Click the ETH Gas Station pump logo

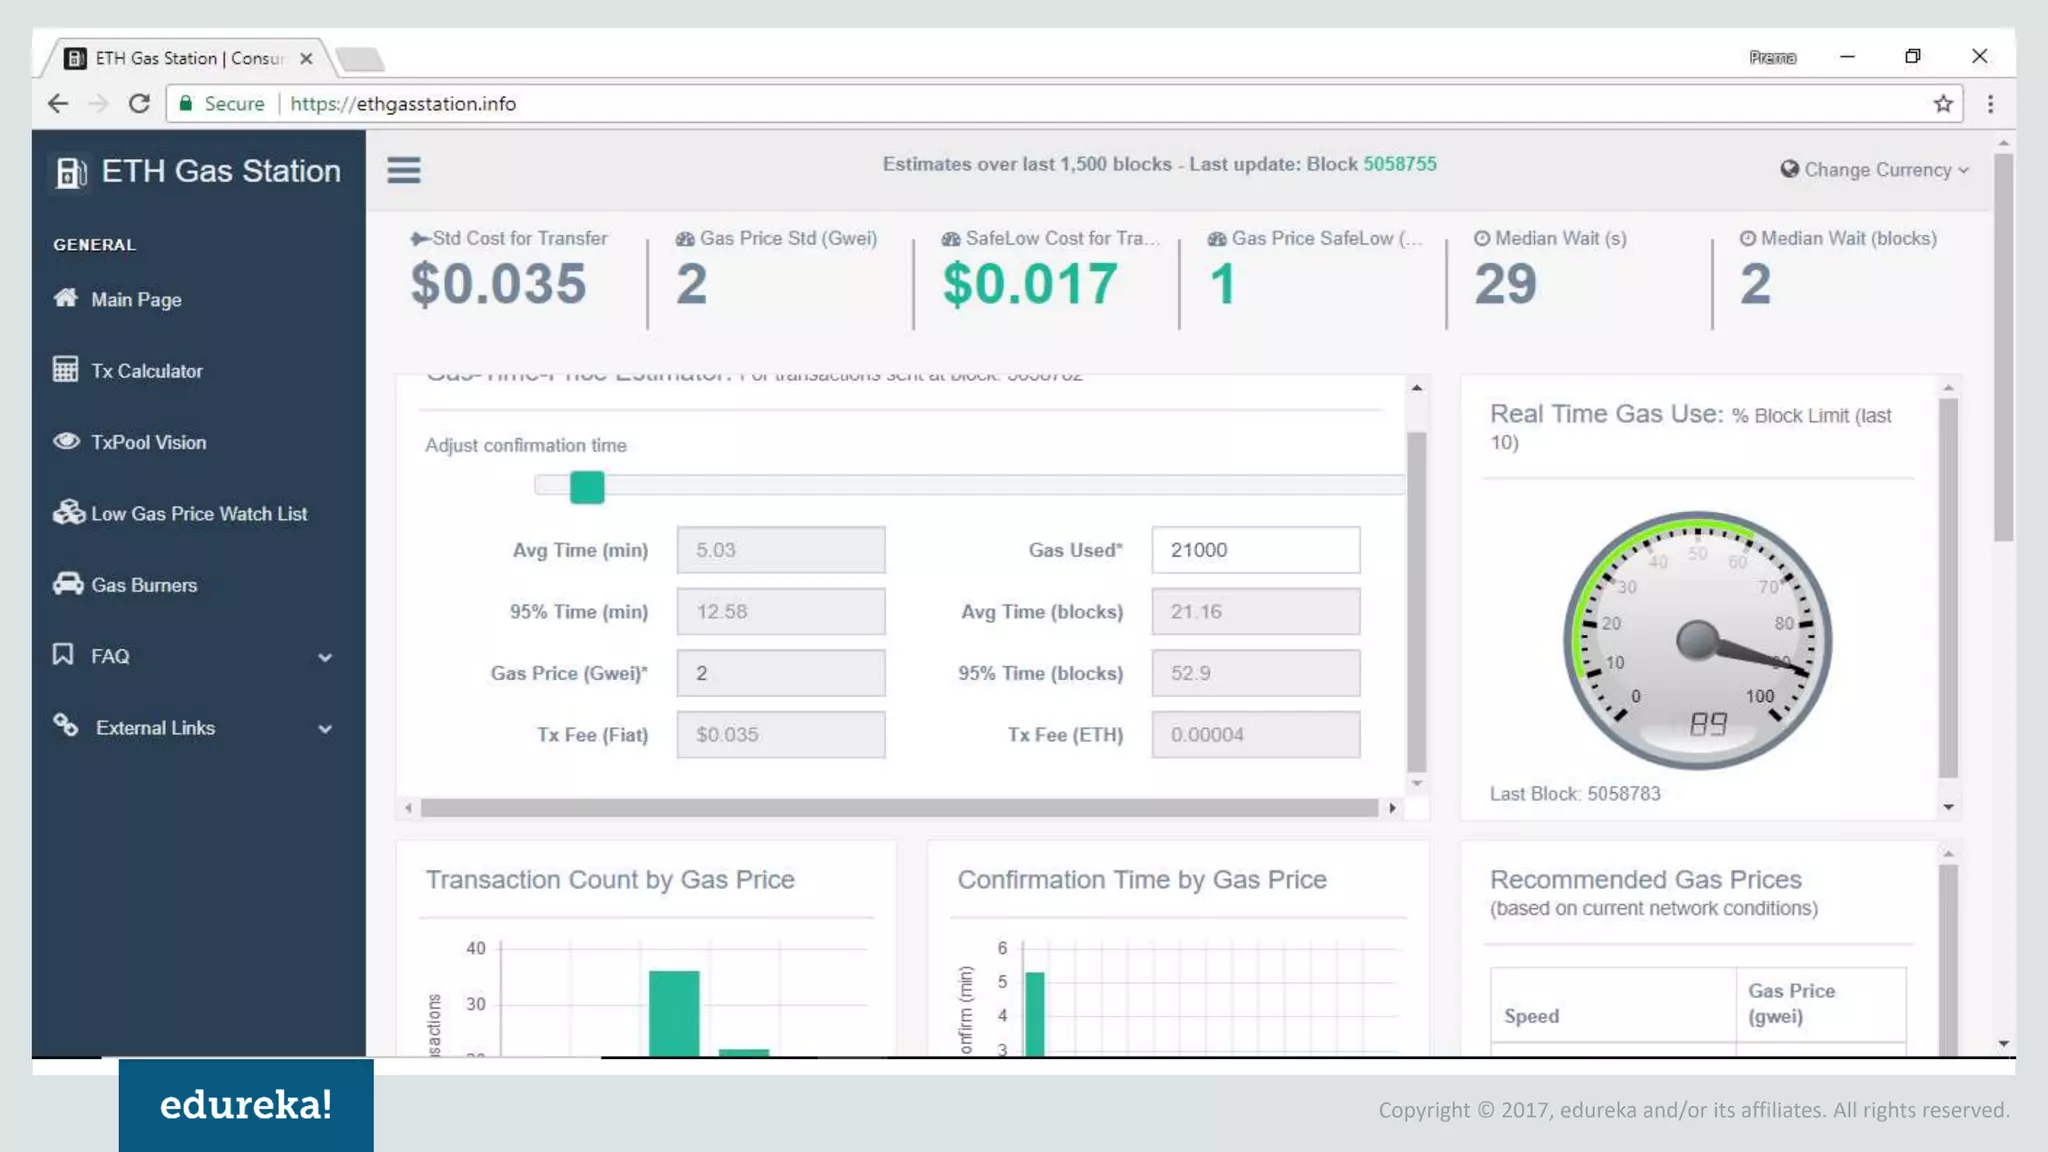[x=71, y=172]
